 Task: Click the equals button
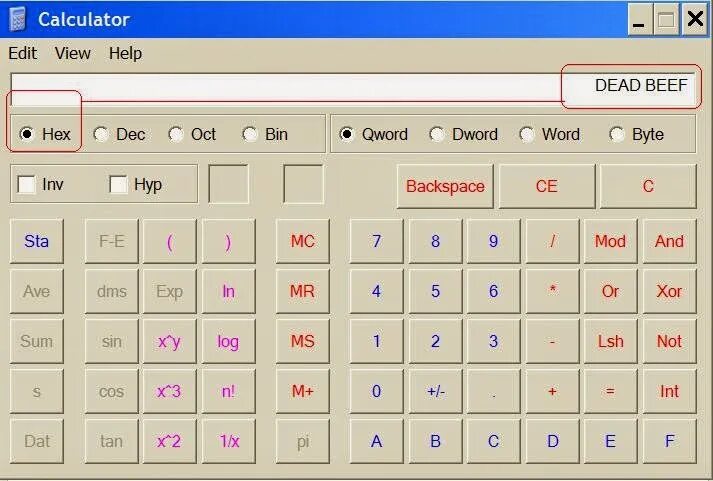click(611, 391)
